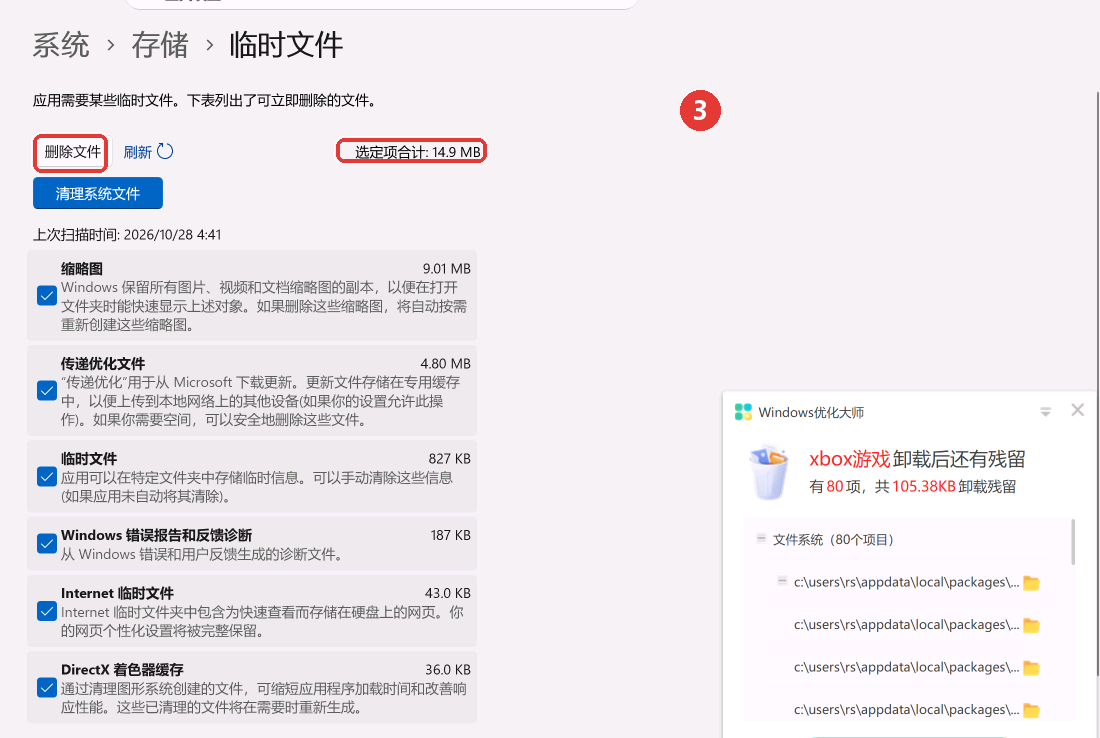Click the 4.80 MB size value

tap(445, 363)
